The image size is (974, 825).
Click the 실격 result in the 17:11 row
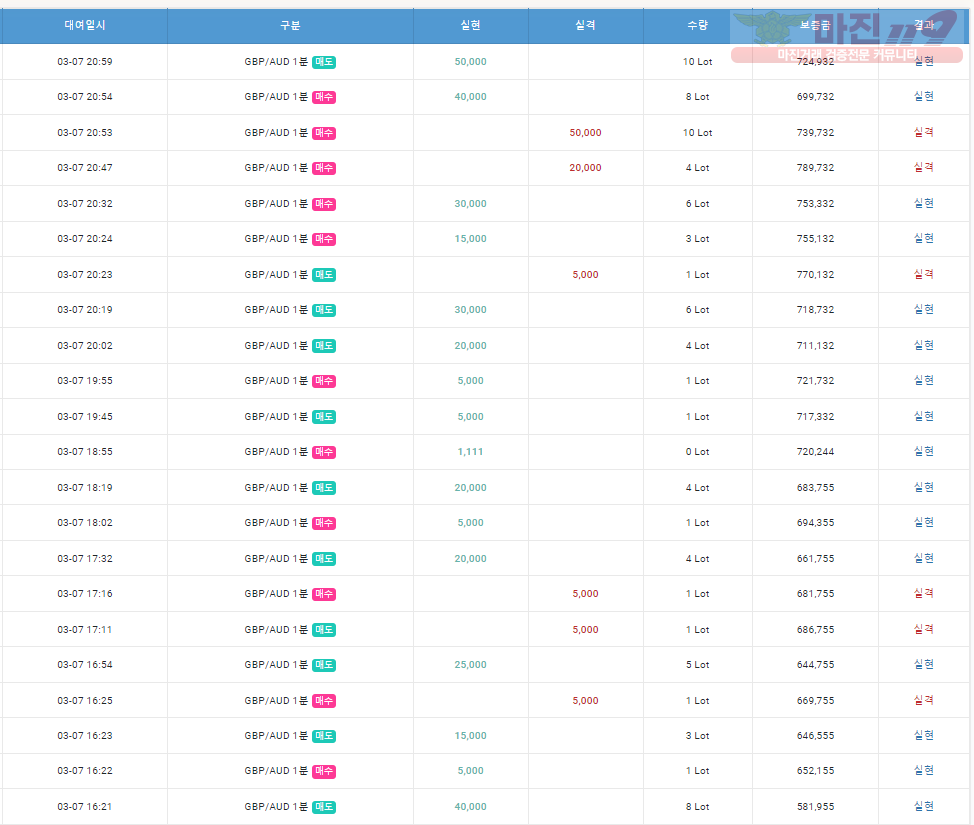(924, 629)
